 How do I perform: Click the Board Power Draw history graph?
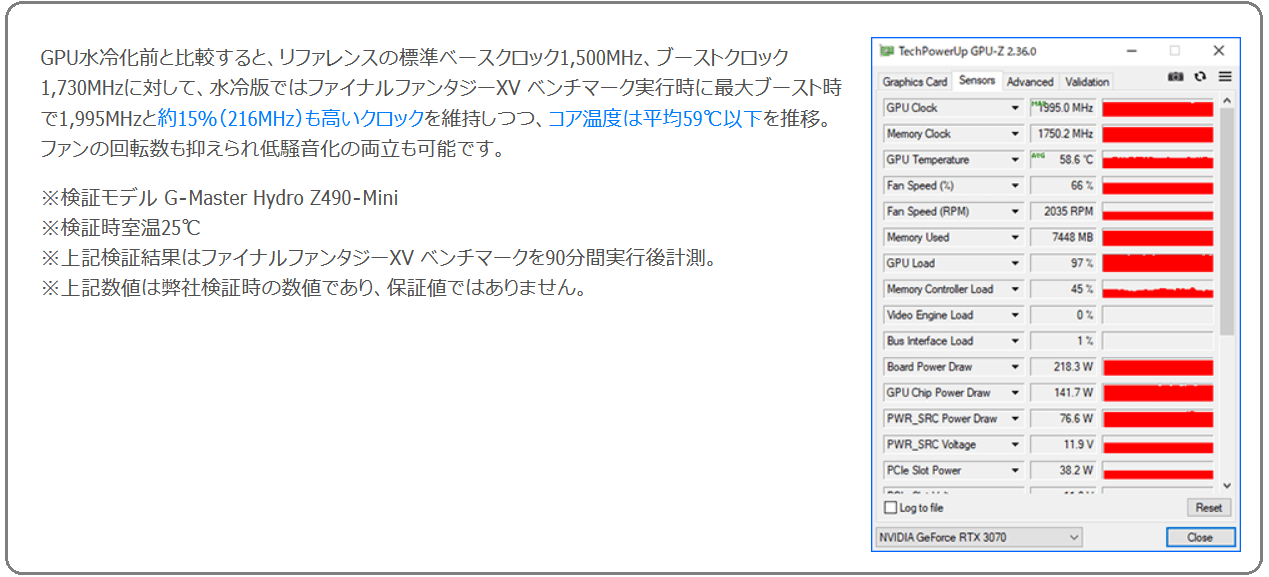(x=1158, y=367)
